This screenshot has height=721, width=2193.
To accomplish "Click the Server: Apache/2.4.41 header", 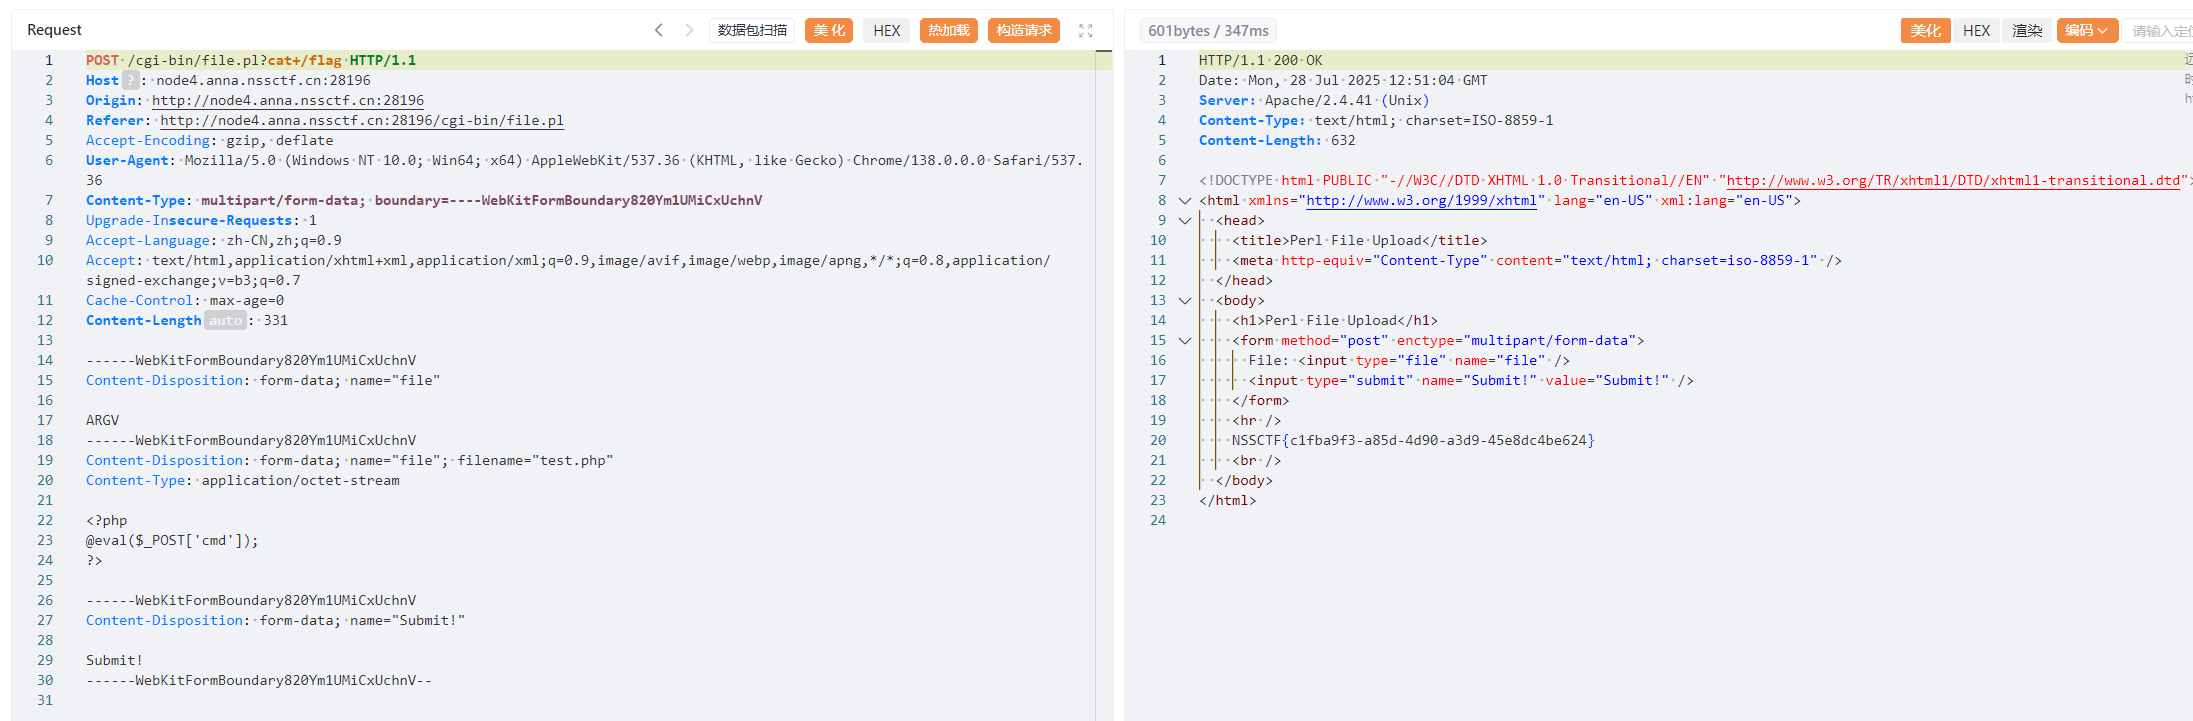I will point(1314,100).
